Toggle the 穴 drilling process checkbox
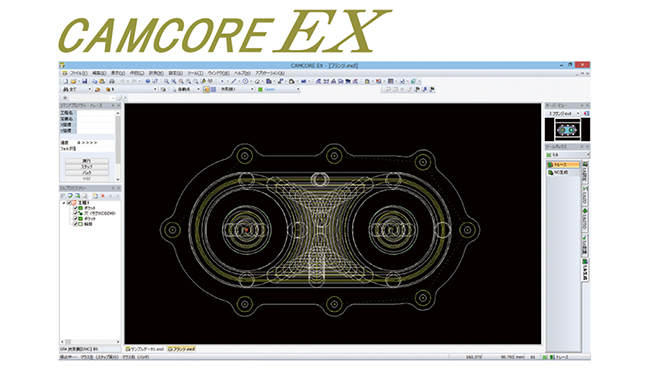Screen dimensions: 650x370 tap(75, 213)
